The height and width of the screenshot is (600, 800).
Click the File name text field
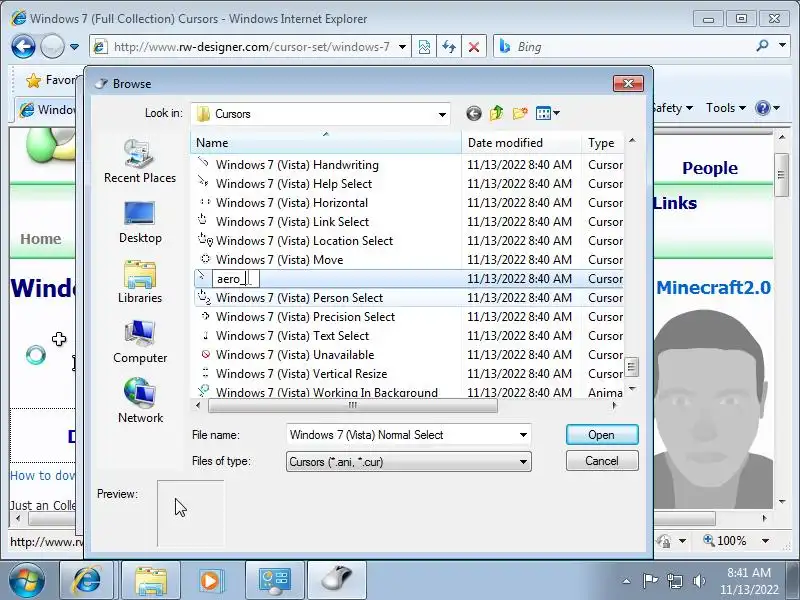(x=403, y=435)
